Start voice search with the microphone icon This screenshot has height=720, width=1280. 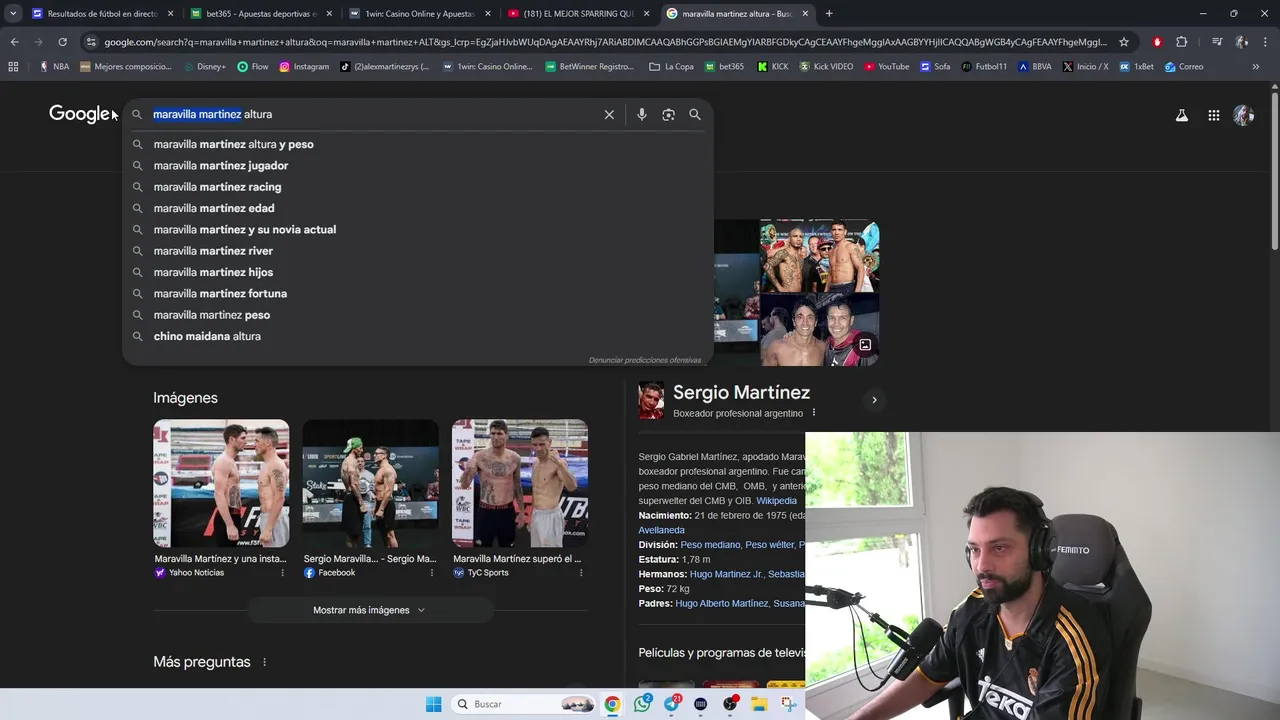pyautogui.click(x=642, y=115)
